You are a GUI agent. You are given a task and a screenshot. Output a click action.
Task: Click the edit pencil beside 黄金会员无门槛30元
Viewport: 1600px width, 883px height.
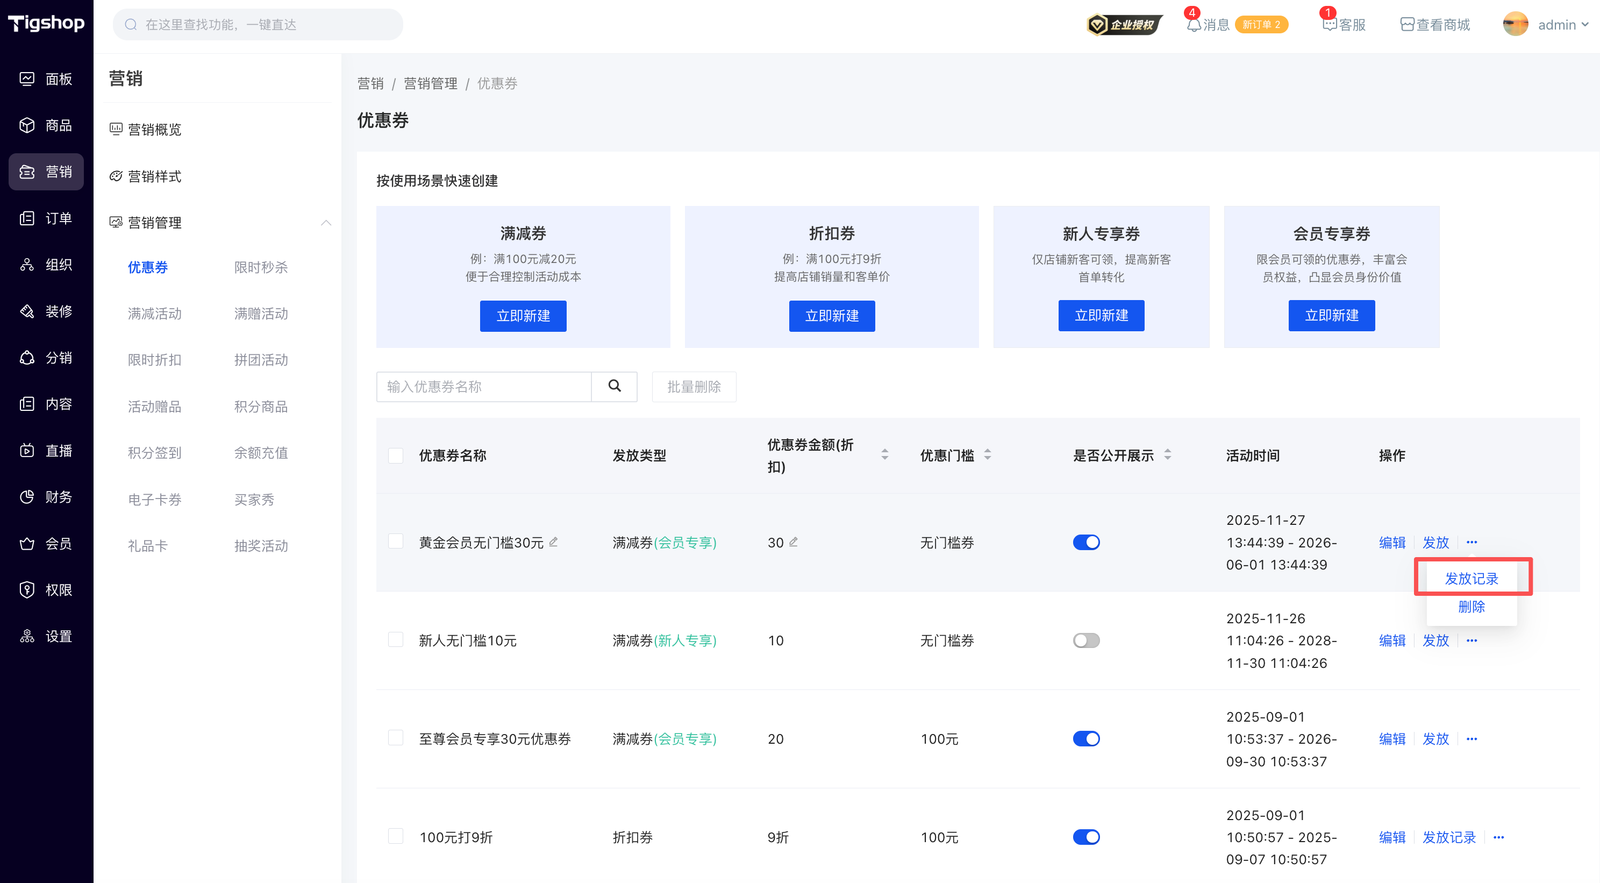pyautogui.click(x=553, y=542)
